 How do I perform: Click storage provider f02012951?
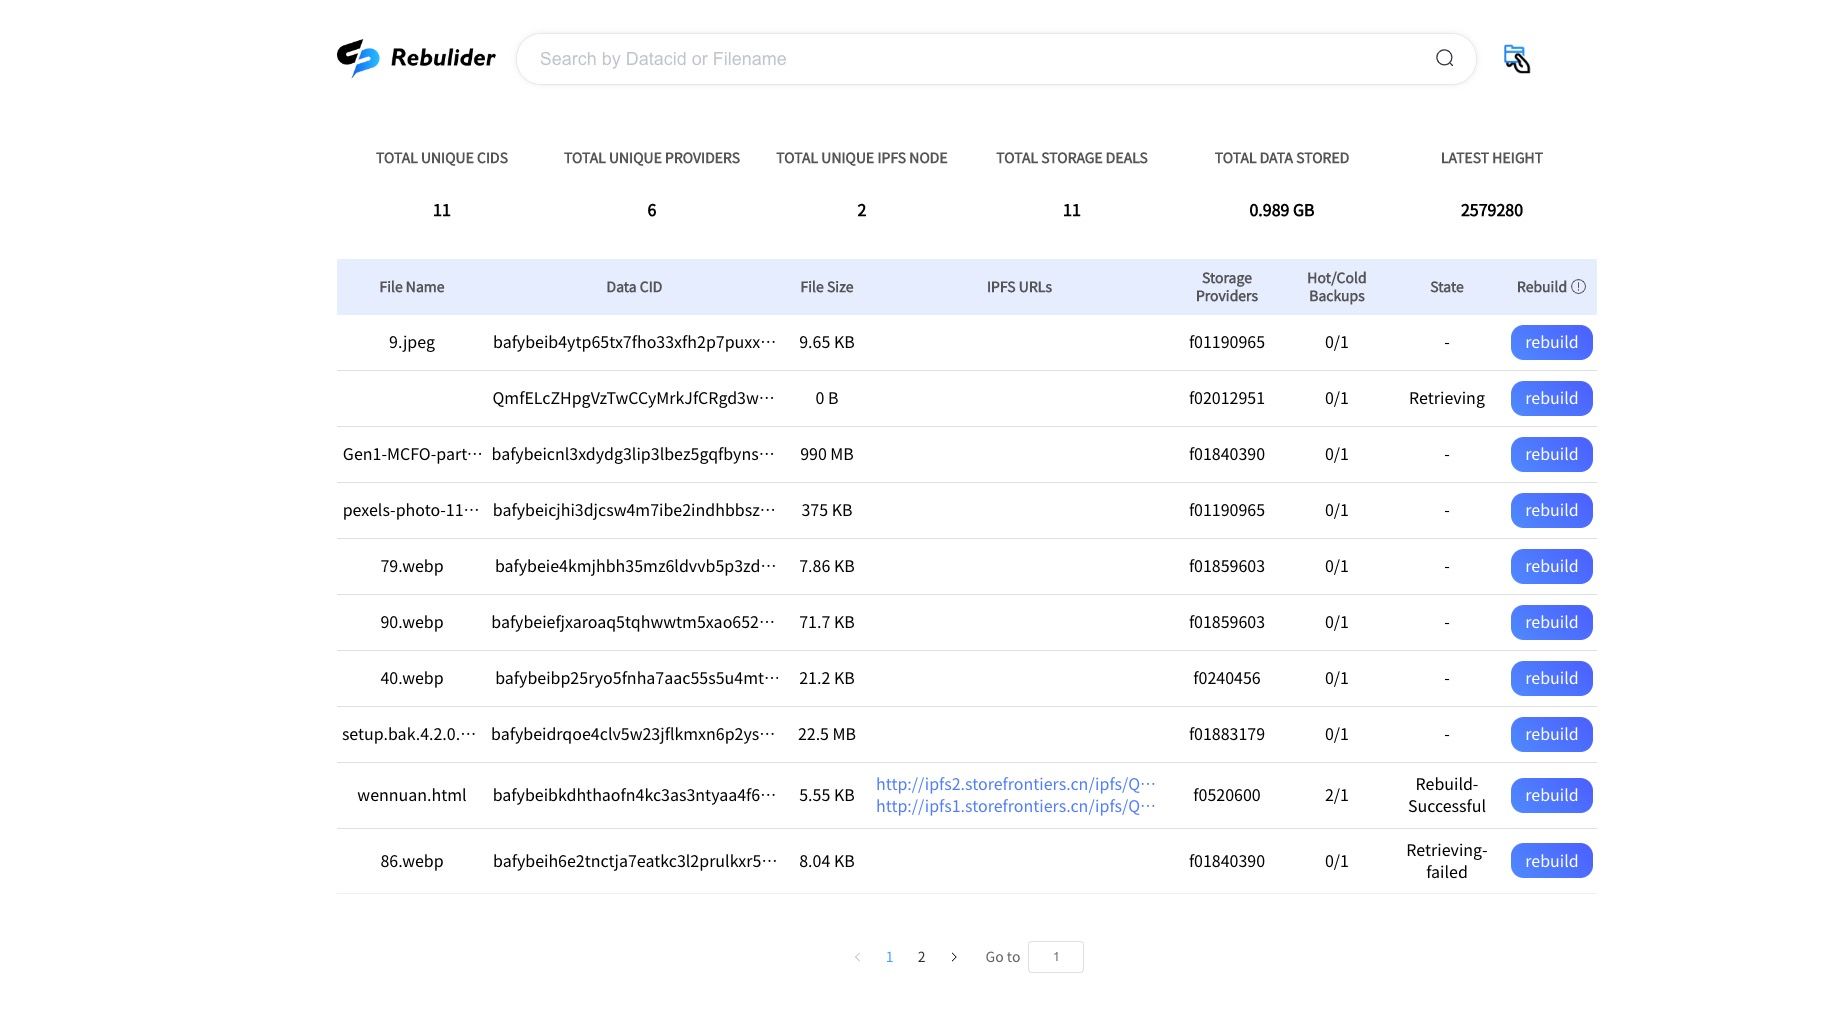click(x=1226, y=398)
